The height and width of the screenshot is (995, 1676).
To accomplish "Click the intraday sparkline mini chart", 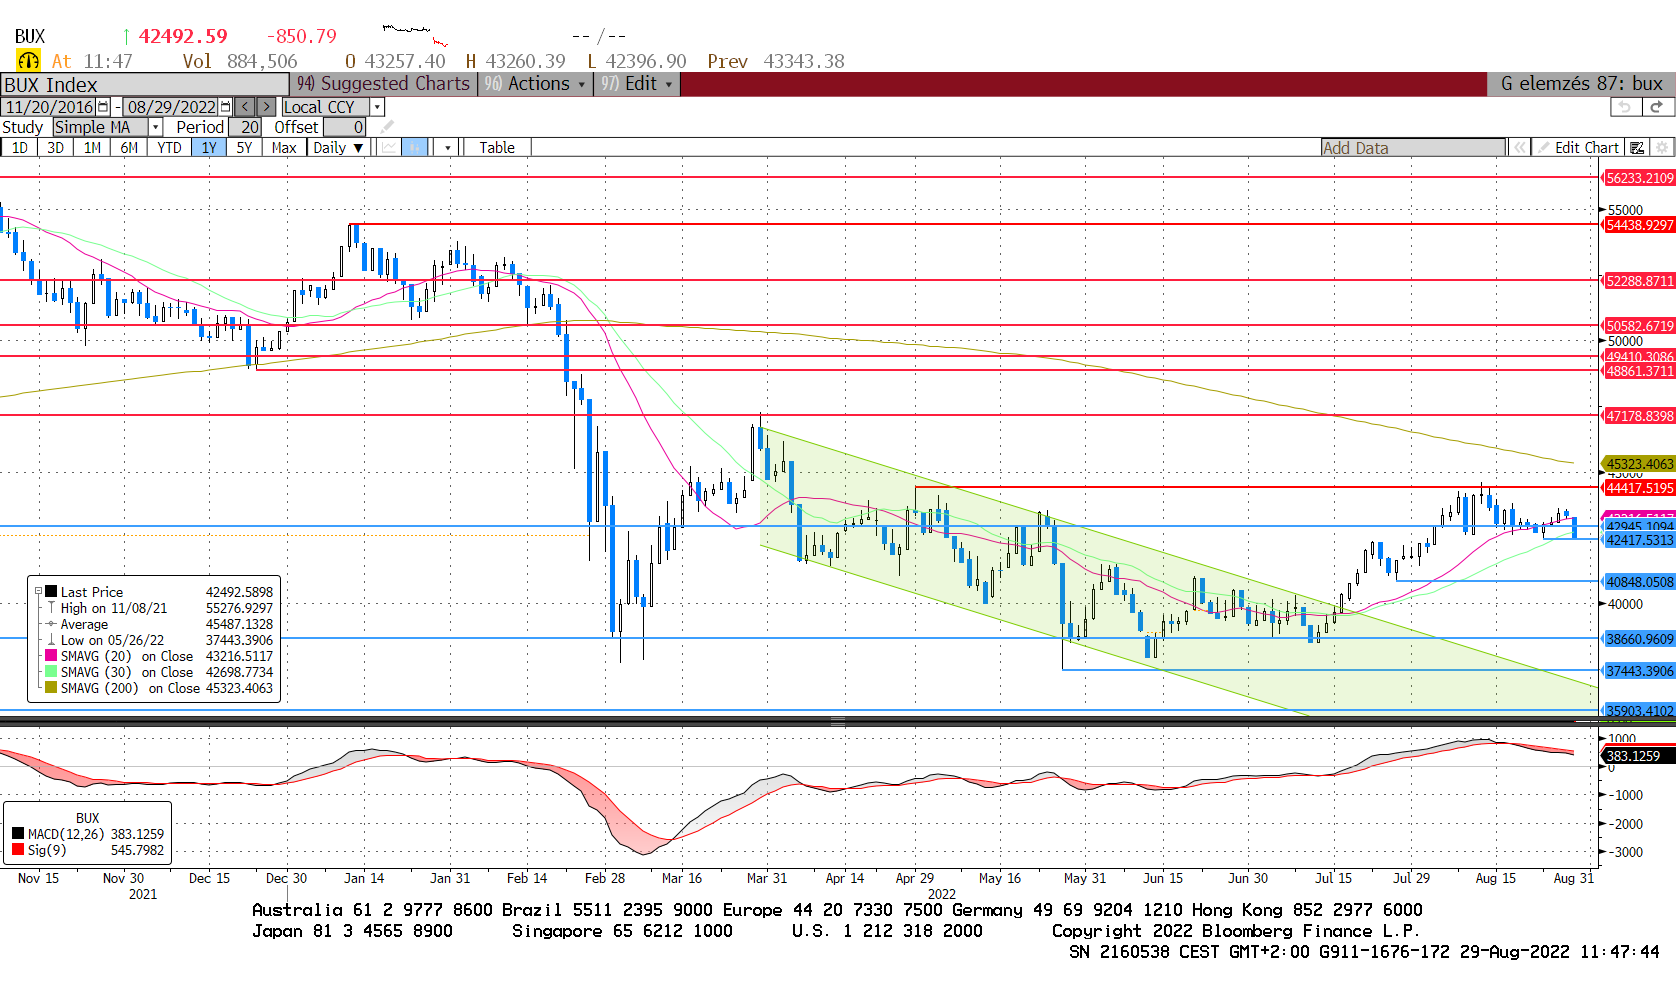I will click(415, 35).
